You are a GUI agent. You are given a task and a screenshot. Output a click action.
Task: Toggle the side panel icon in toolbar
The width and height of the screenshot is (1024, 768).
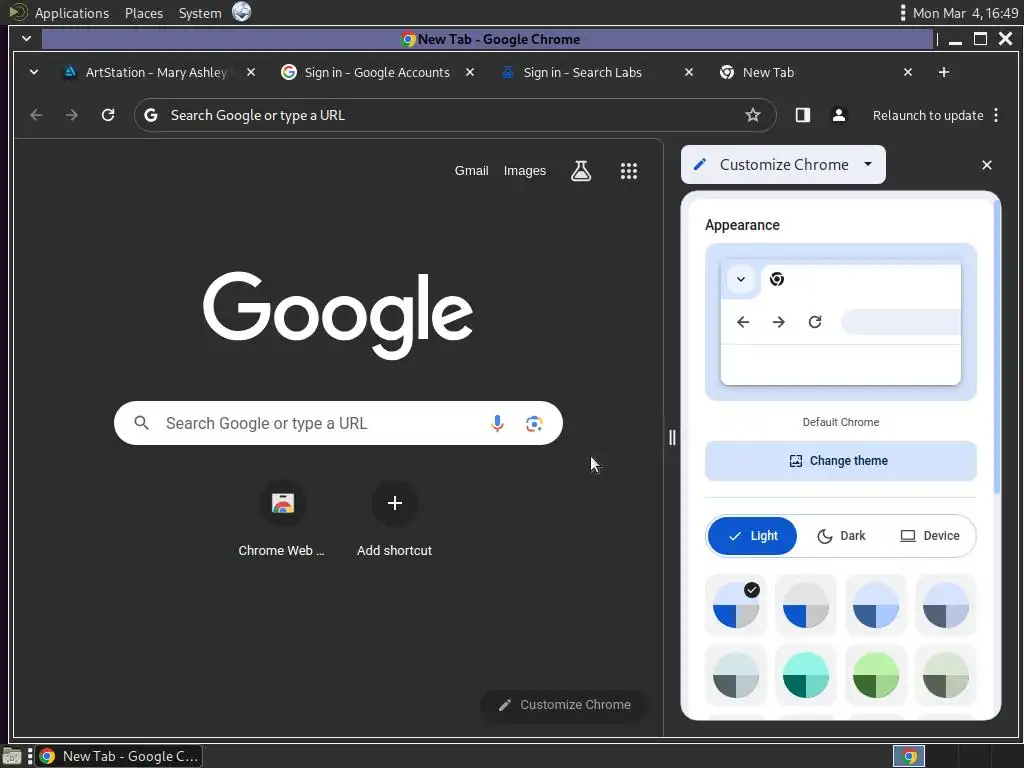click(803, 116)
